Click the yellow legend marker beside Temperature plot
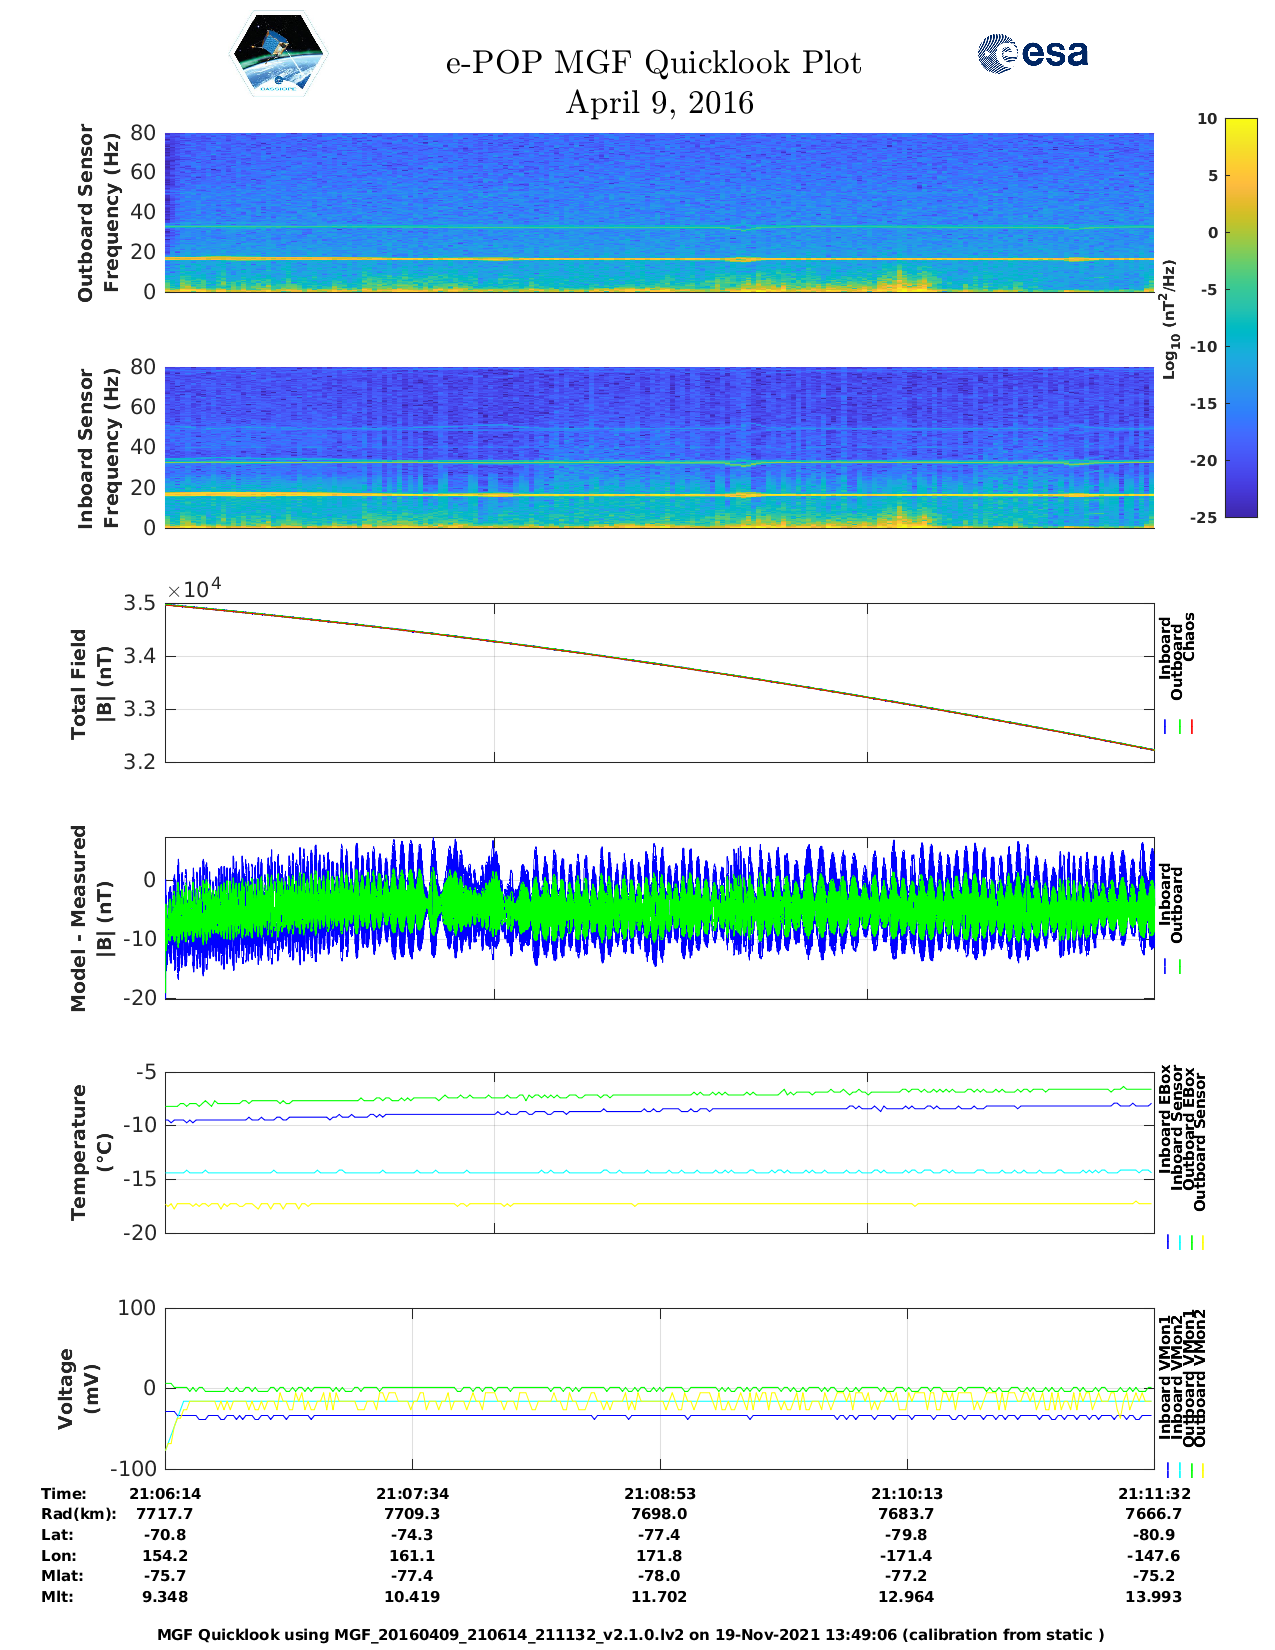Viewport: 1275px width, 1650px height. point(1202,1242)
